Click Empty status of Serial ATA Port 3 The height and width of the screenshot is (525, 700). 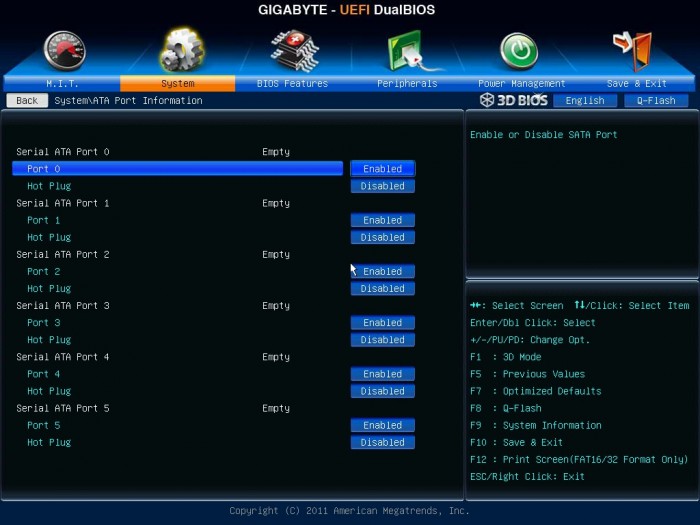[276, 306]
